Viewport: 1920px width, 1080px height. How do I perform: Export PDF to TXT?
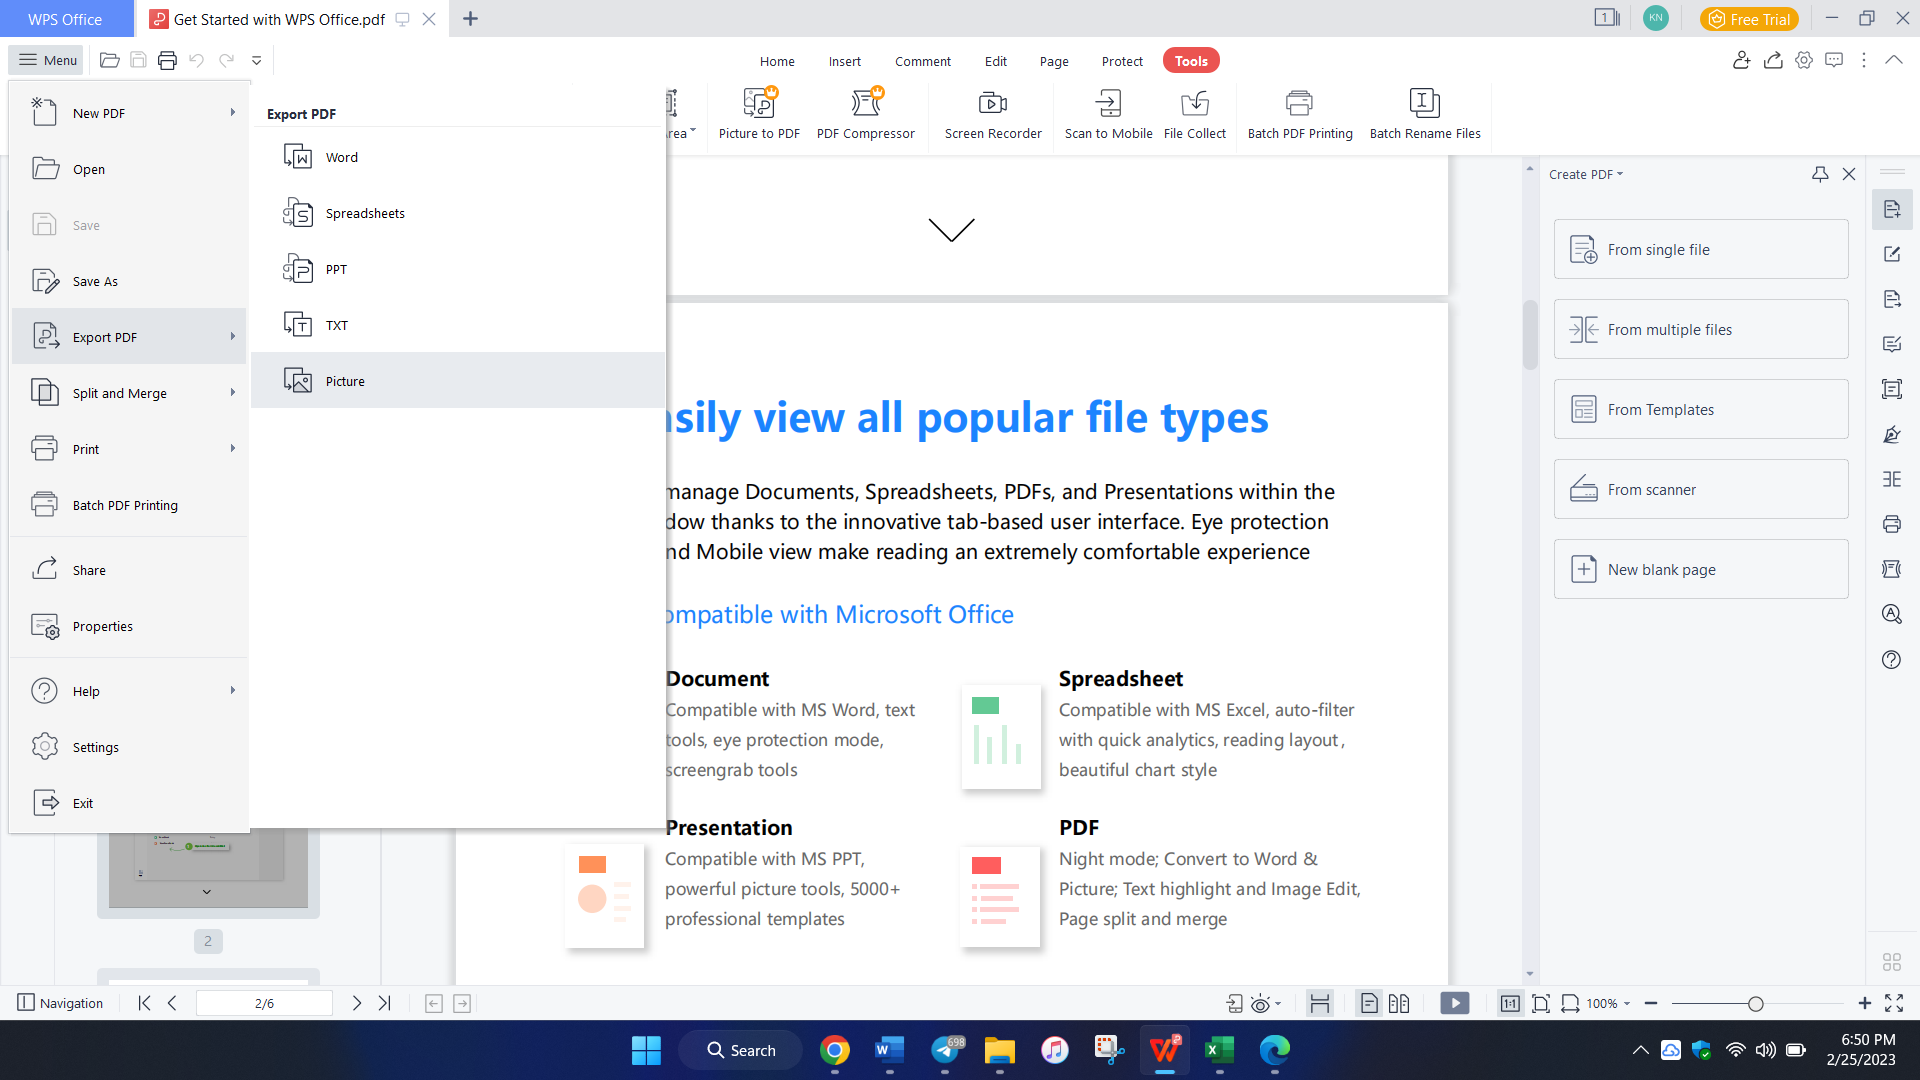click(458, 325)
